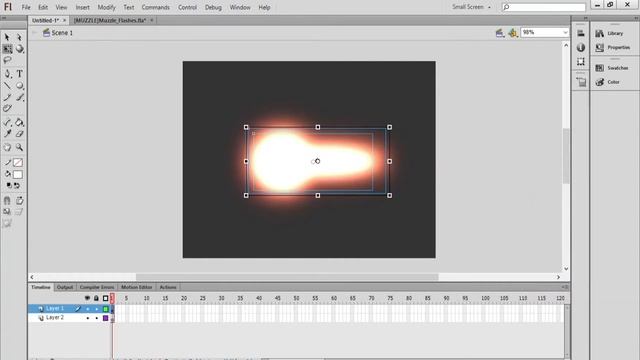Open the Align panel icon
Viewport: 640px width, 360px height.
click(581, 33)
